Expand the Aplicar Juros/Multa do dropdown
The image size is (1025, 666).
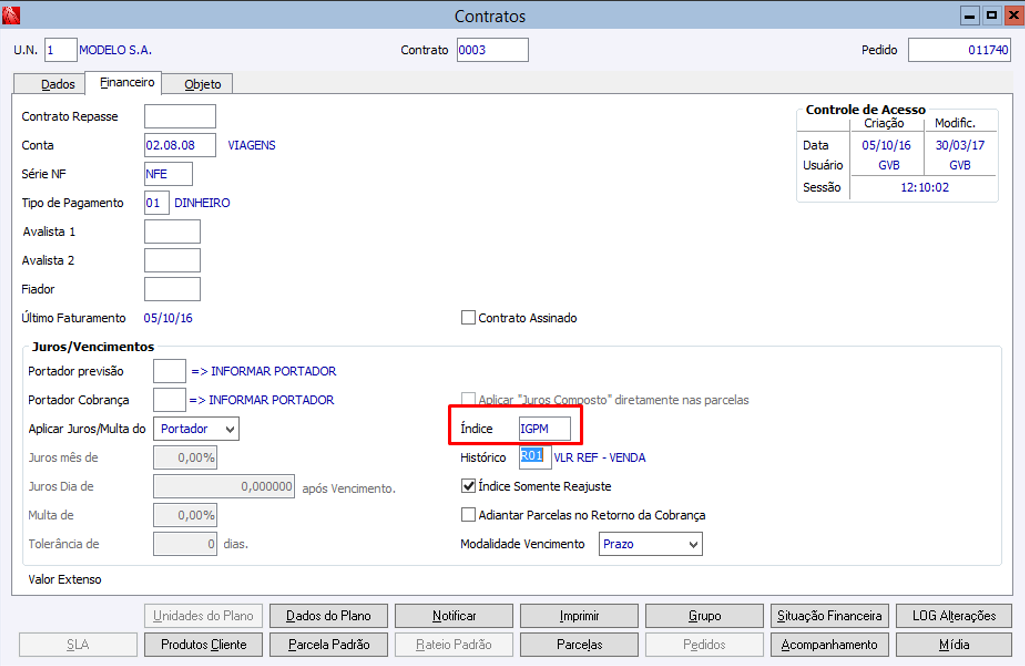[x=196, y=429]
